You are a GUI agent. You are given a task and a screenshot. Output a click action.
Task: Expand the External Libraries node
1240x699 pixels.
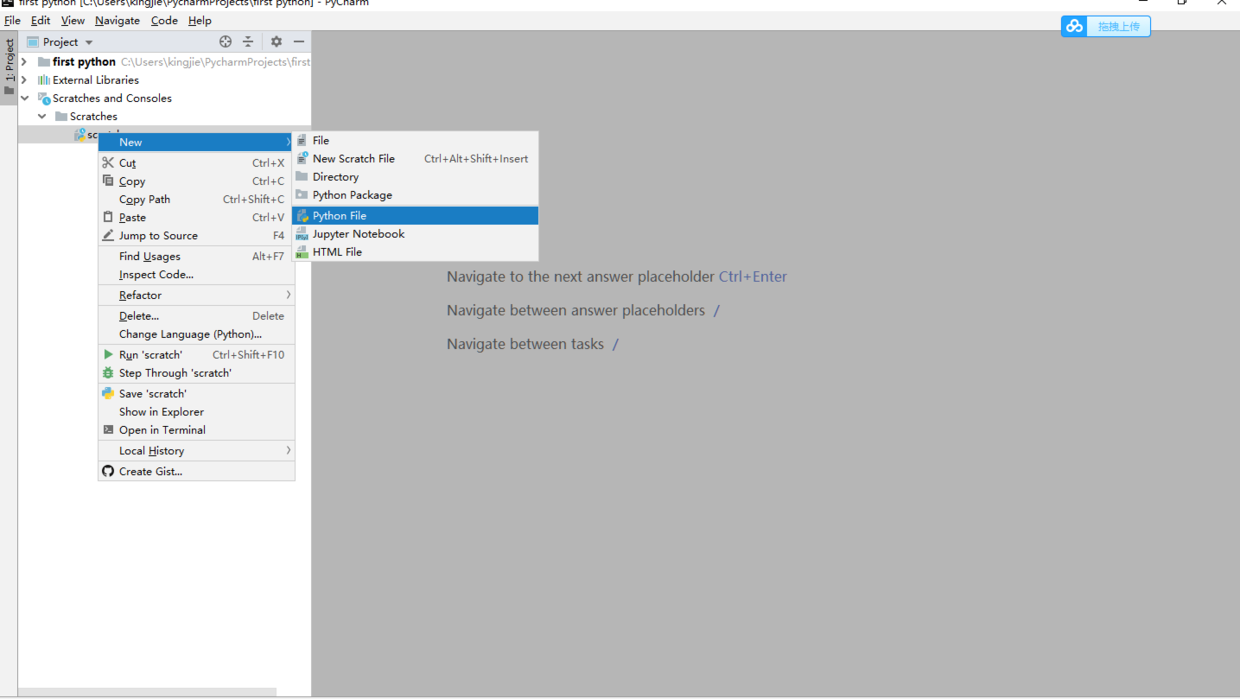click(25, 80)
